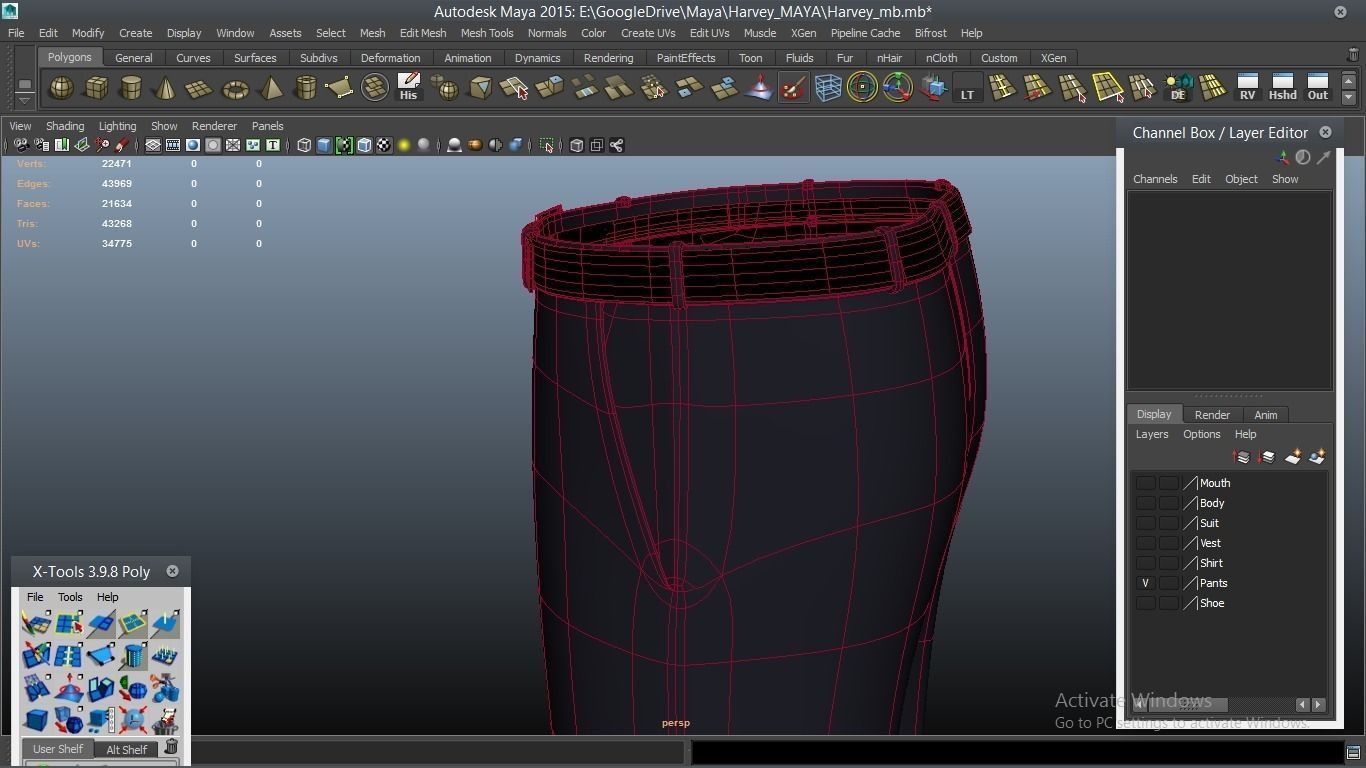The height and width of the screenshot is (768, 1366).
Task: Toggle the display type box for Mouth layer
Action: click(1168, 483)
